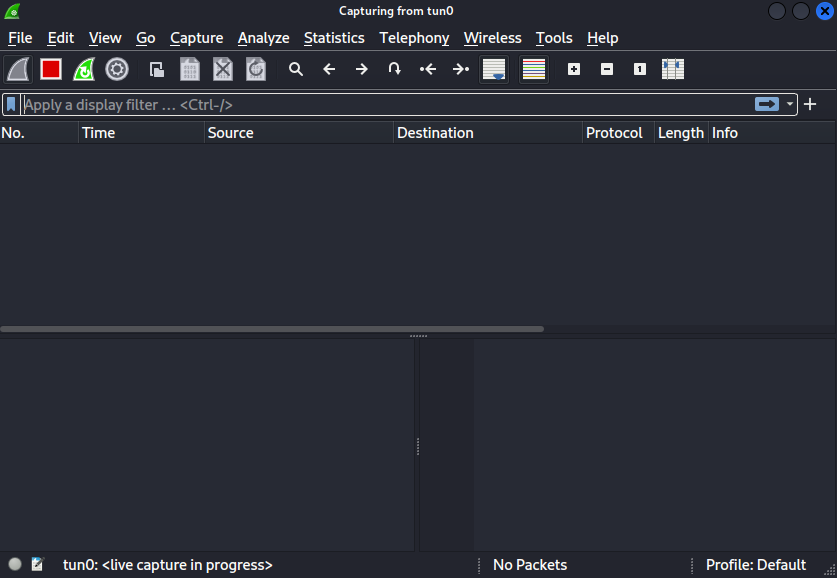
Task: Close the Wireshark window
Action: click(825, 11)
